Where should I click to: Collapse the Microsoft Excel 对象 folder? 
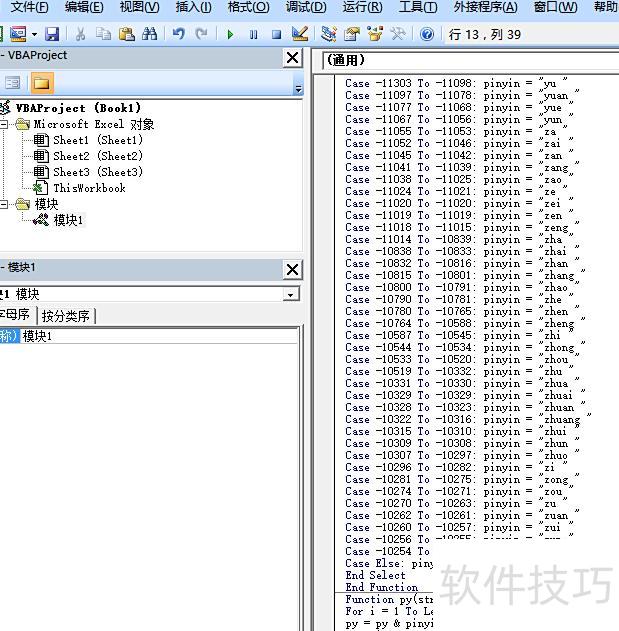click(x=5, y=125)
